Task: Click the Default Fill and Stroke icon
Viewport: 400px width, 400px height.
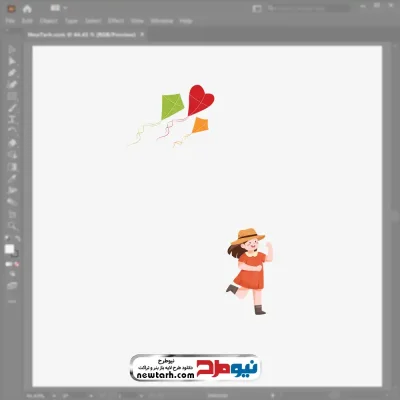Action: [7, 238]
